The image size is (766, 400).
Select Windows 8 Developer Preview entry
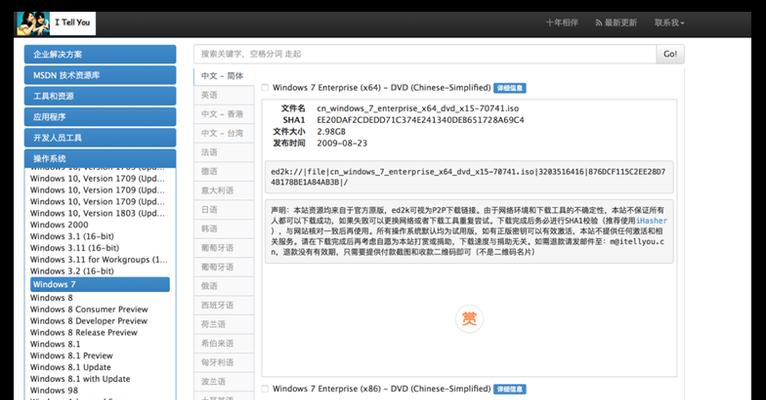tap(88, 321)
